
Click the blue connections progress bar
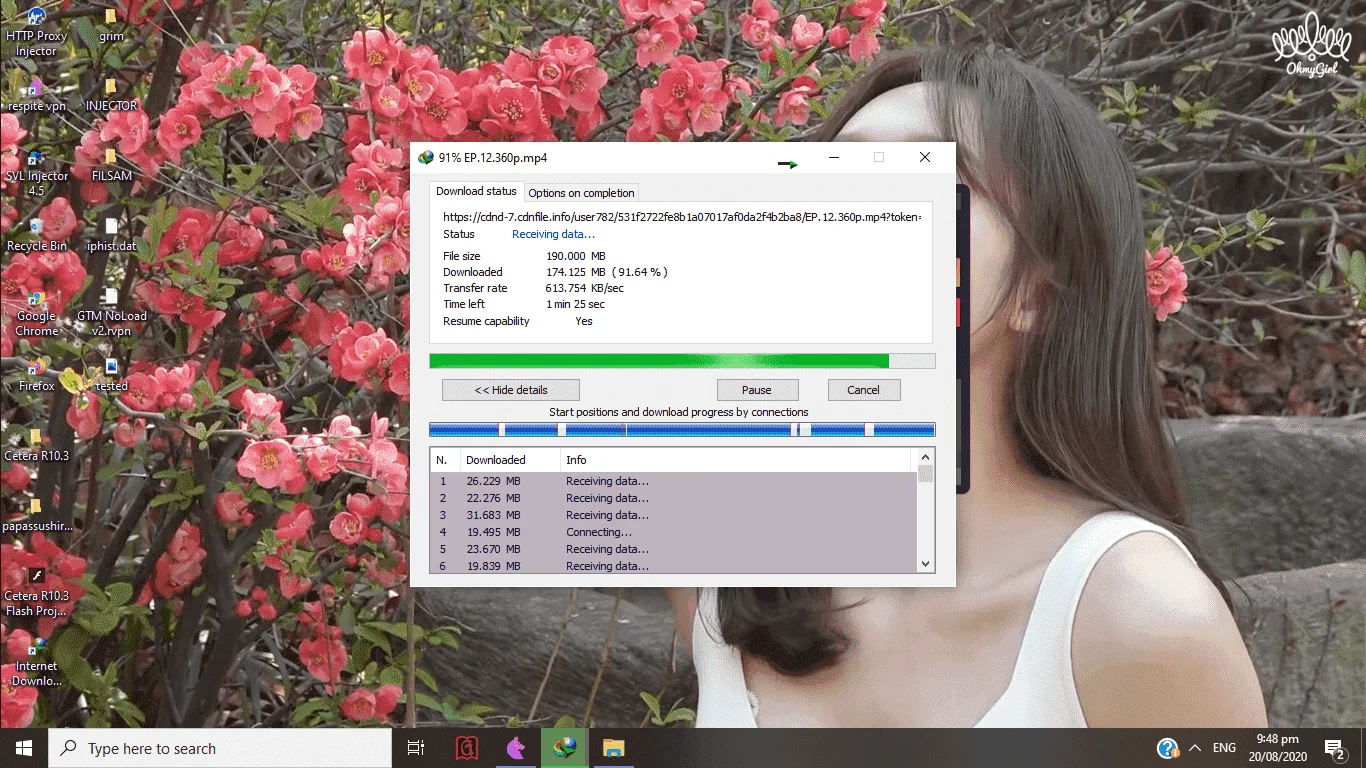[682, 429]
